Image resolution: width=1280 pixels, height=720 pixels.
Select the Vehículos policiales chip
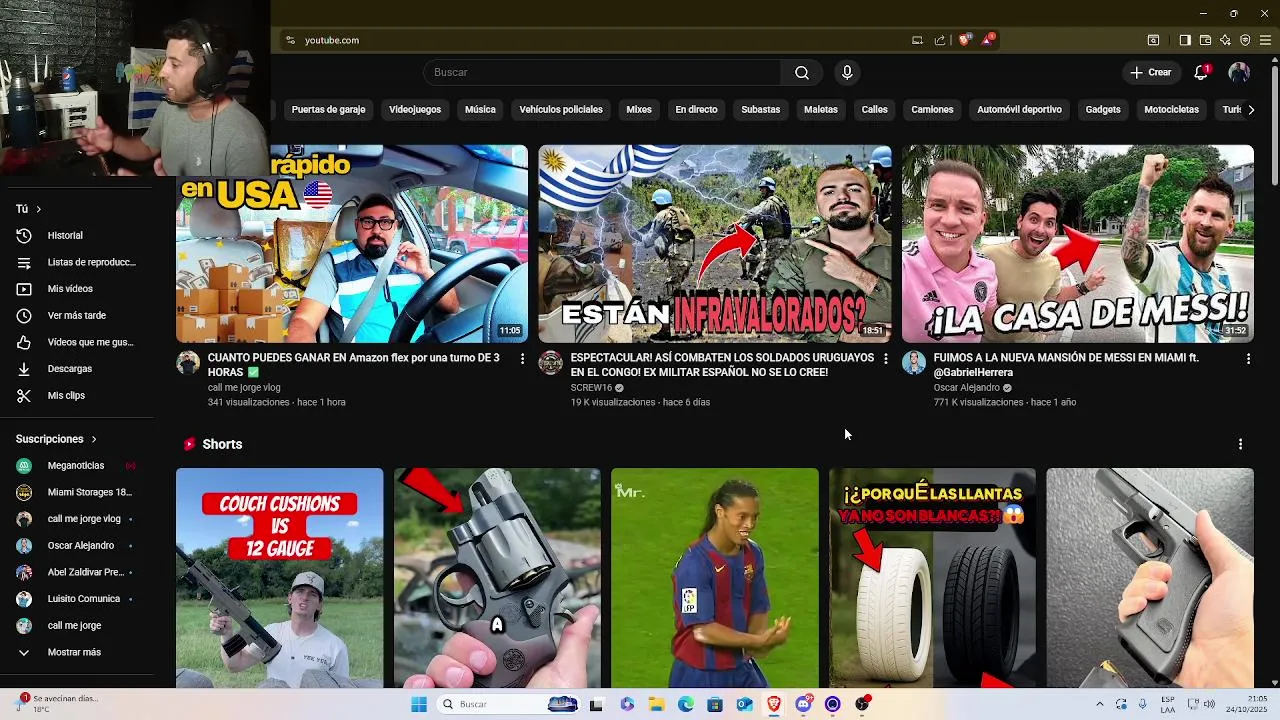coord(561,109)
